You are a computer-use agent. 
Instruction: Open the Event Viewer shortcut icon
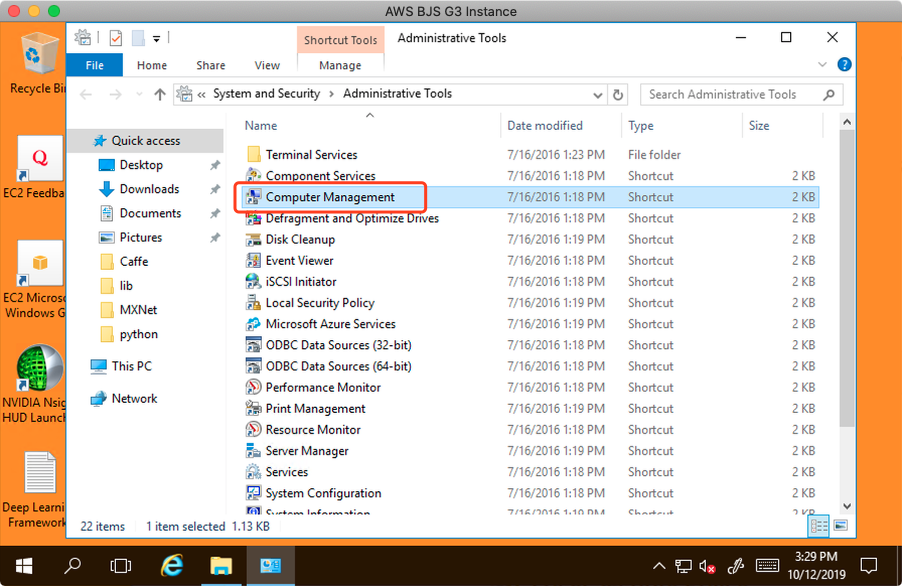click(254, 260)
